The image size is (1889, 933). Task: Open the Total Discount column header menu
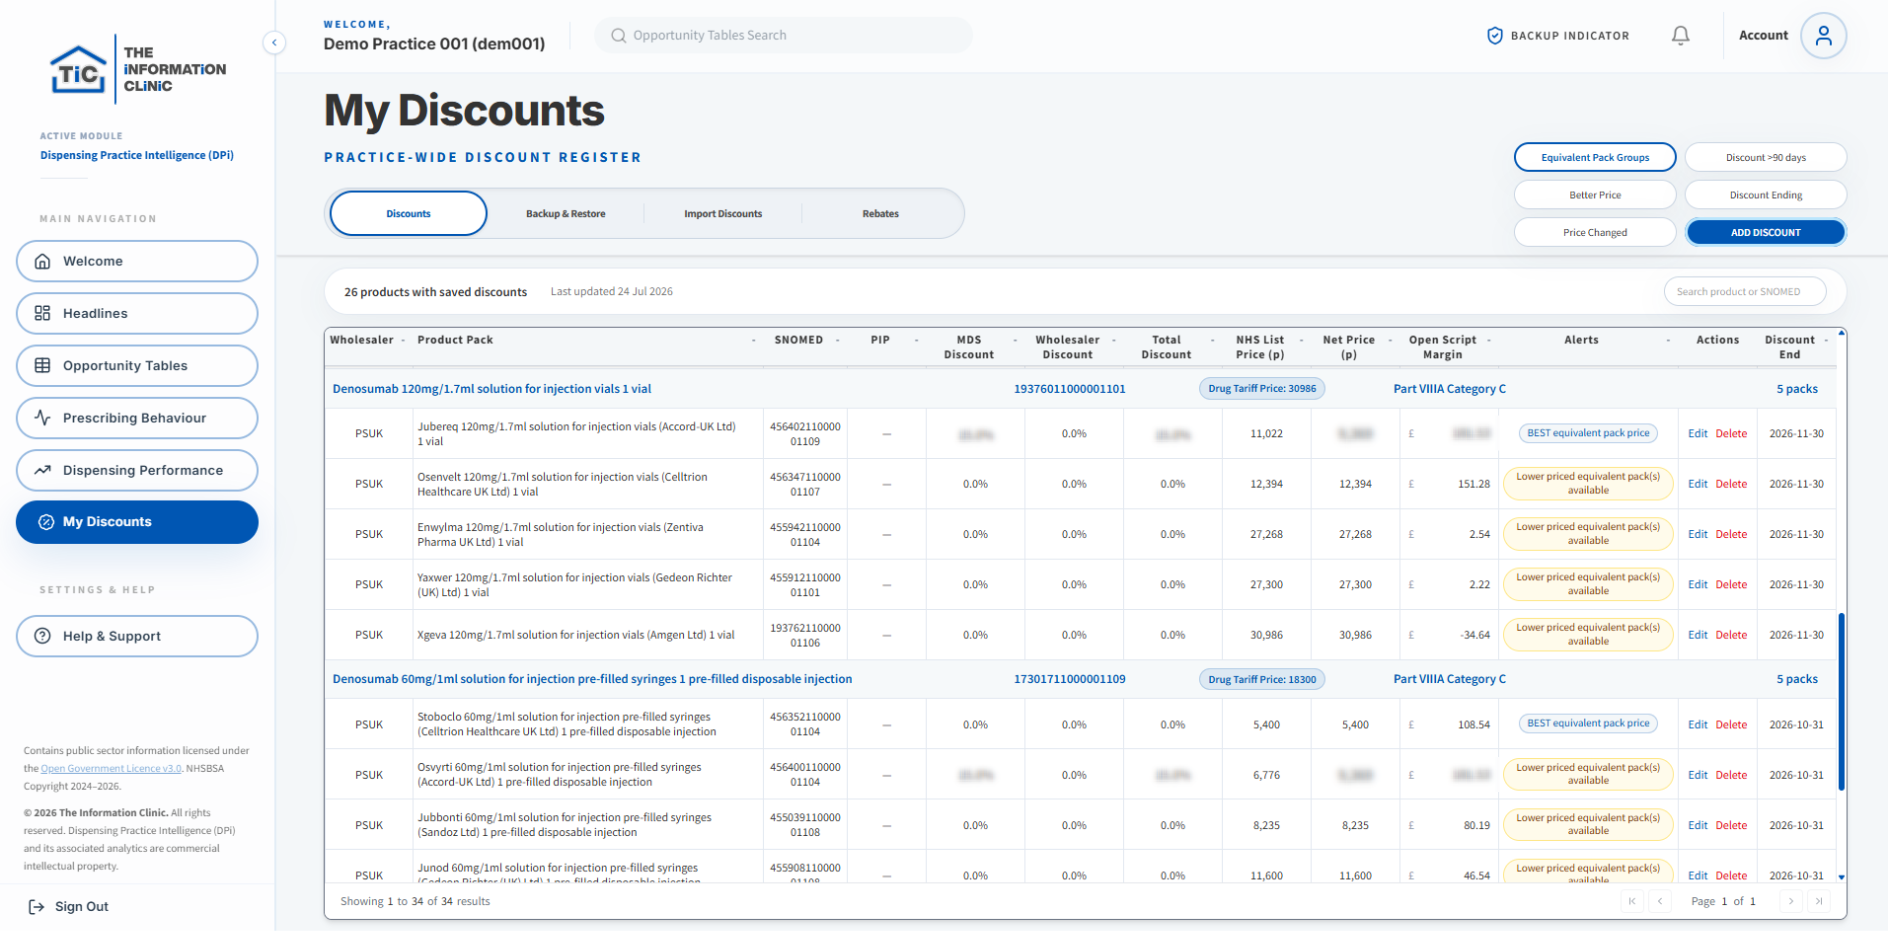pyautogui.click(x=1212, y=341)
